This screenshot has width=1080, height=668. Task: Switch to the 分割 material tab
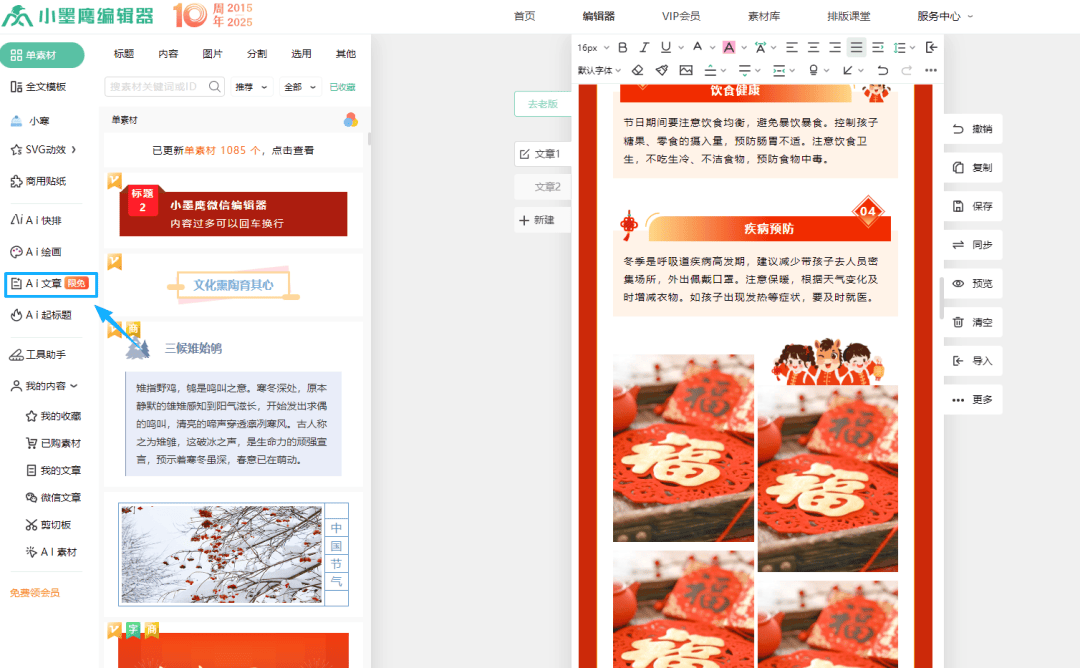[x=256, y=54]
